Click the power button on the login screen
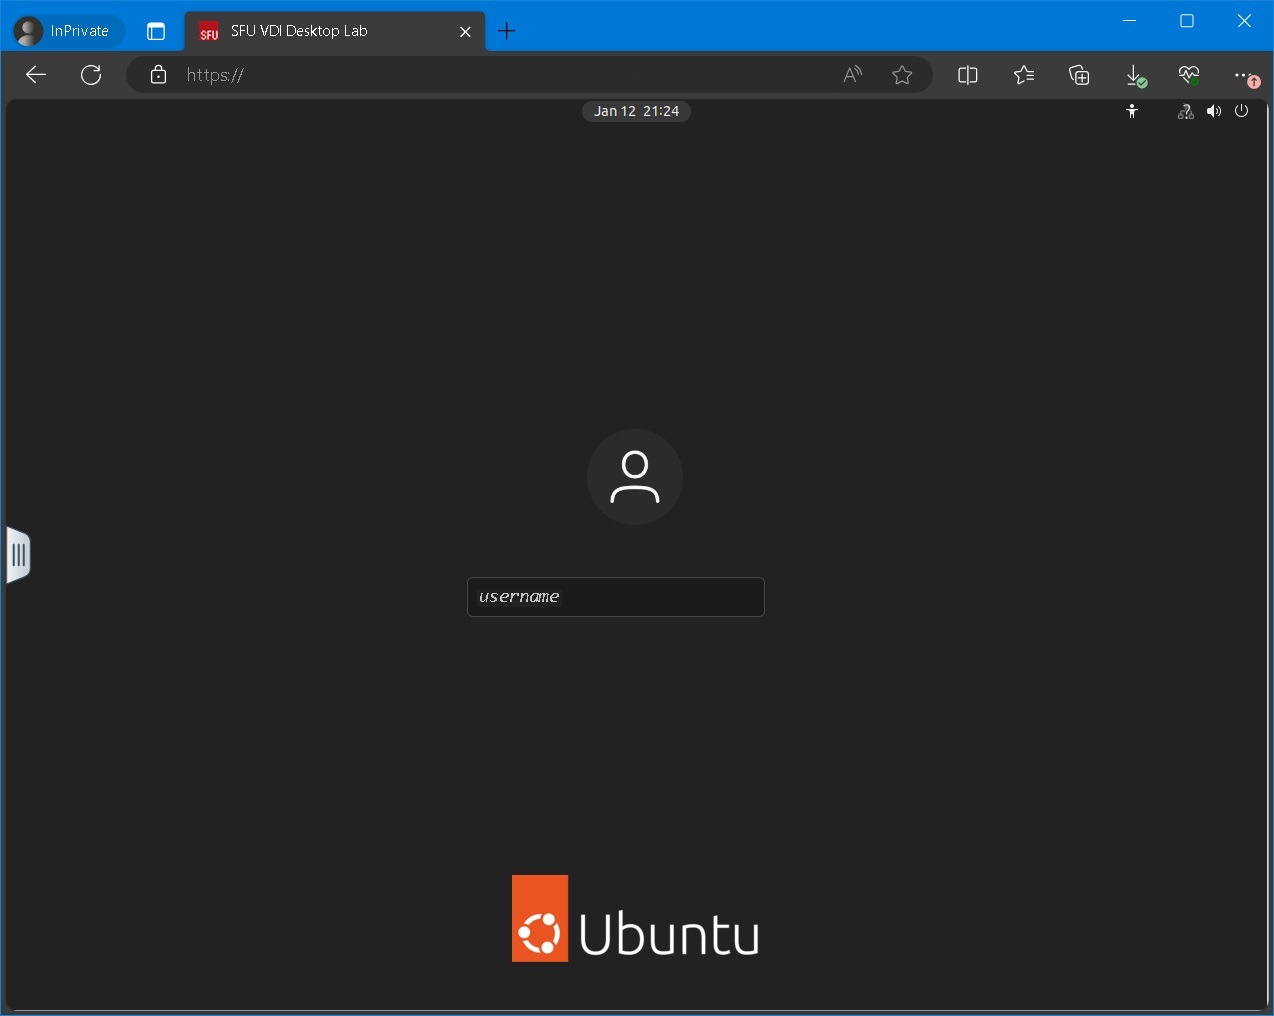This screenshot has width=1274, height=1016. [1241, 111]
